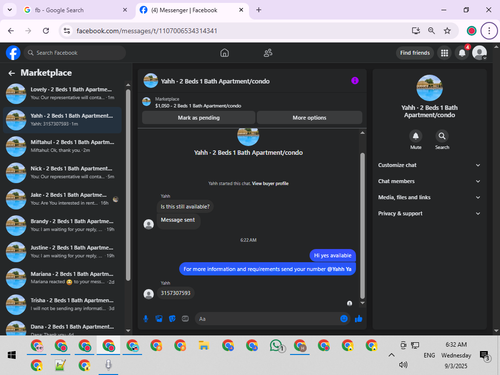Image resolution: width=500 pixels, height=375 pixels.
Task: Open Chrome profile circle icon
Action: click(471, 31)
